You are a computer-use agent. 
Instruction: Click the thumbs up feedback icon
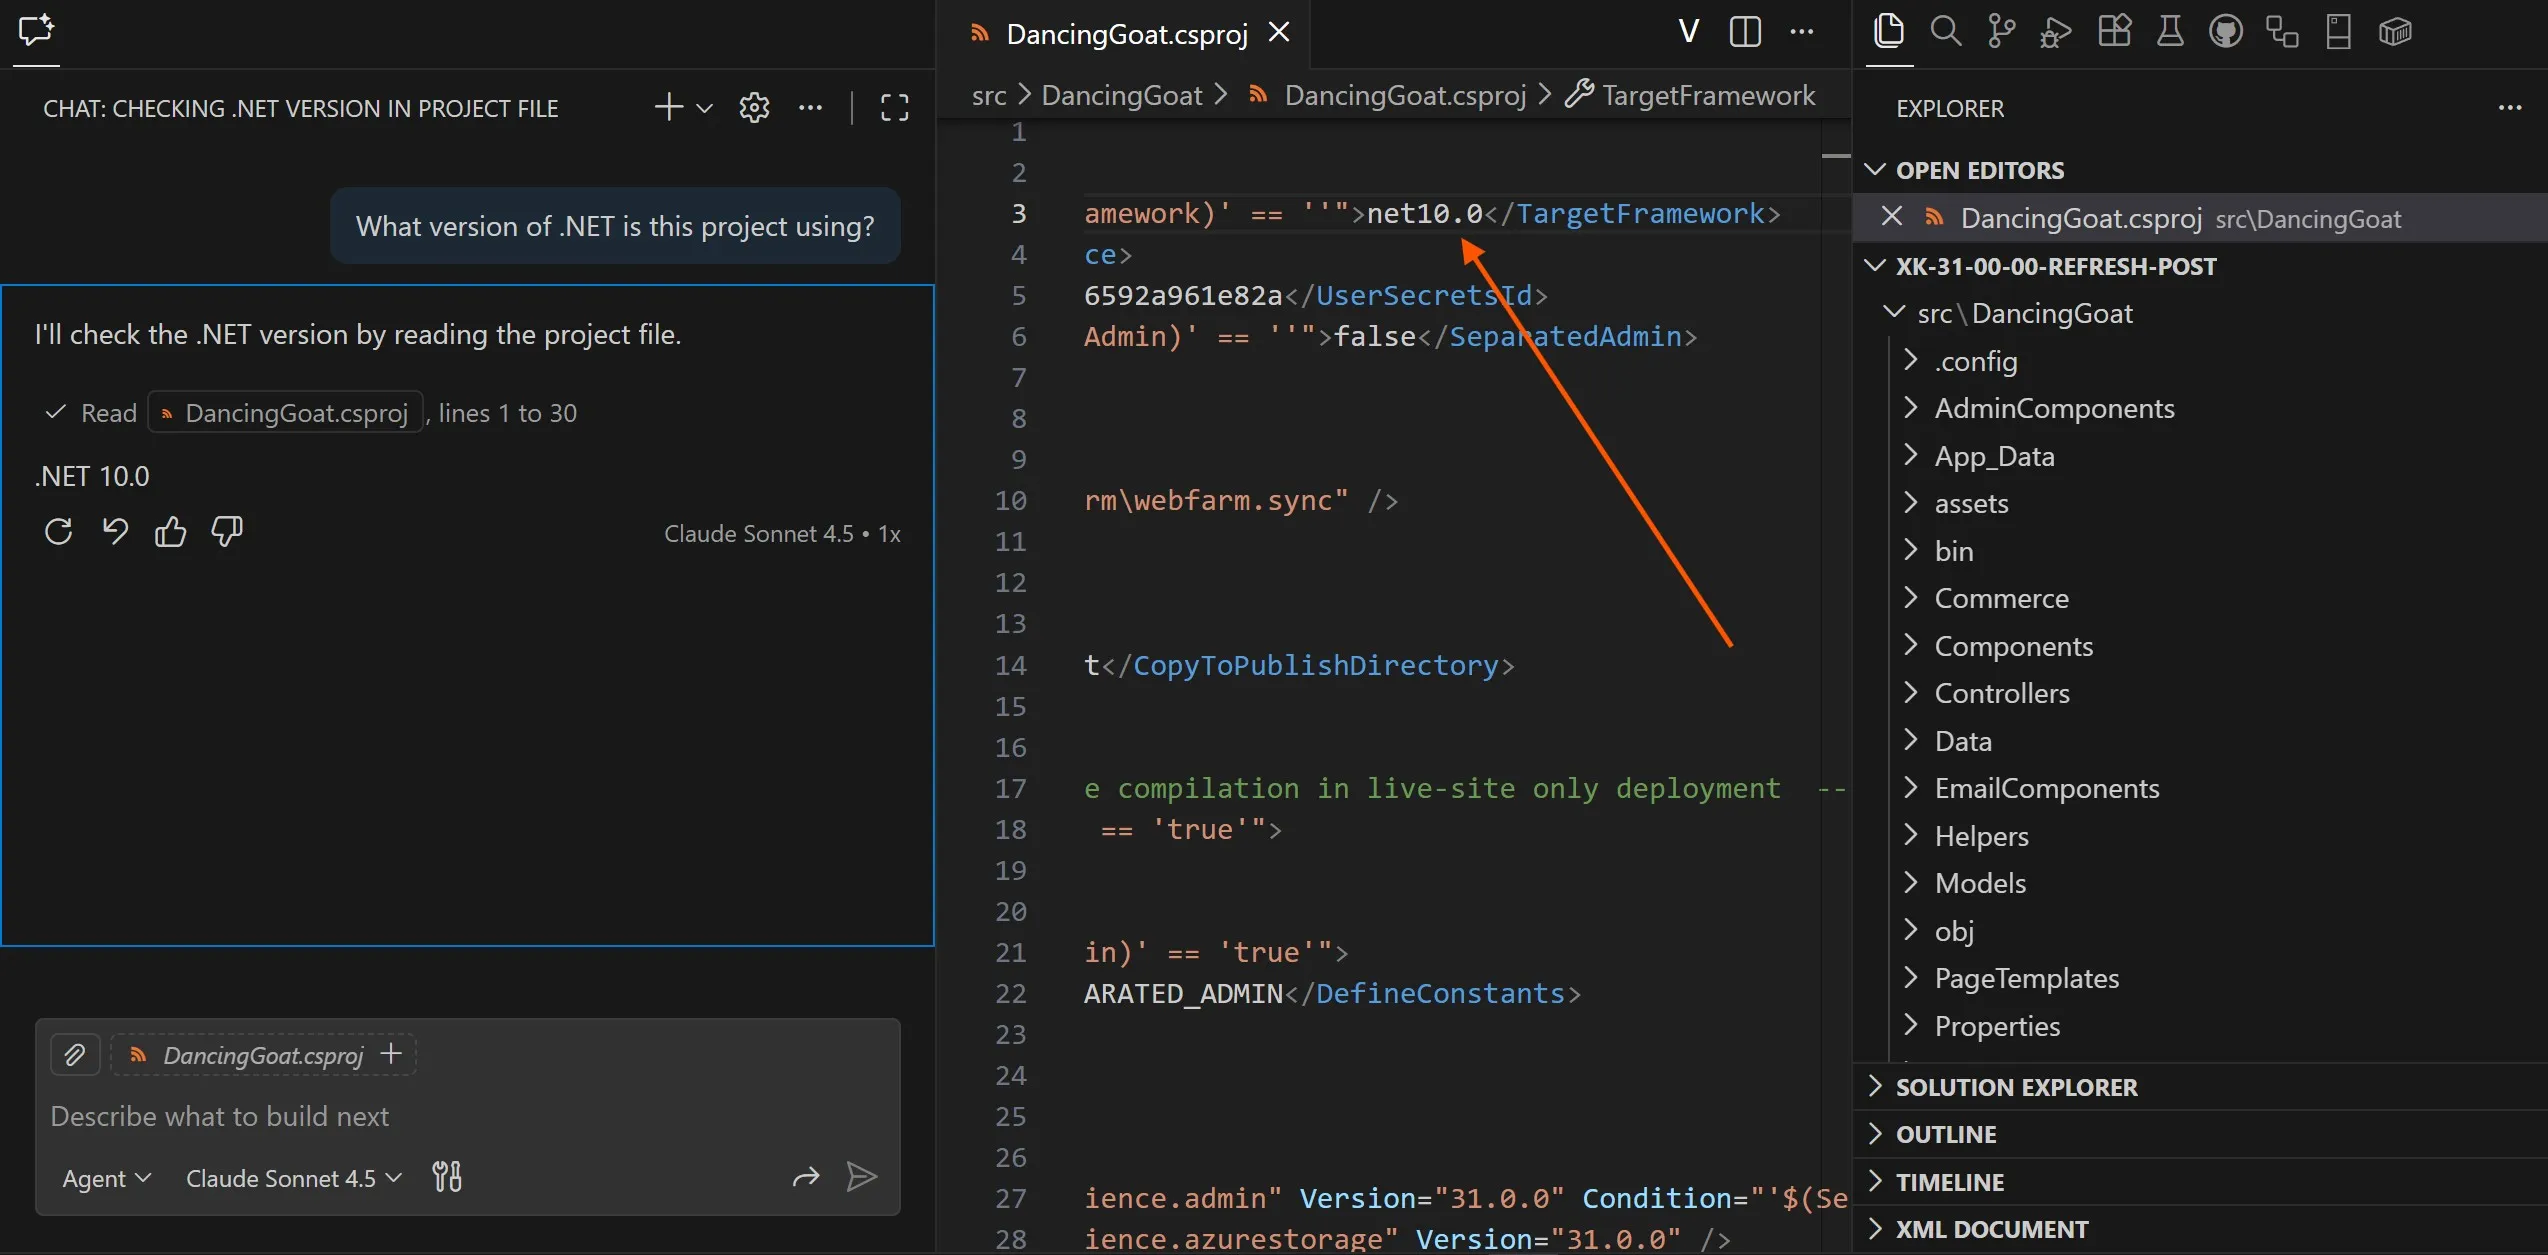point(170,532)
